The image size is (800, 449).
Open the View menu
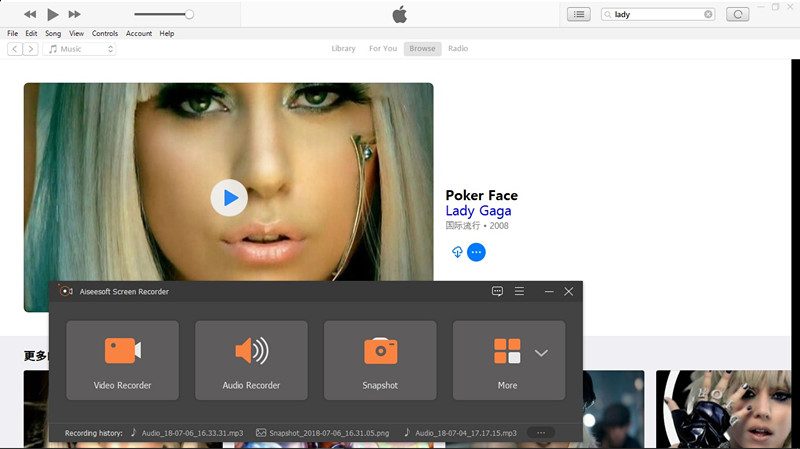(x=77, y=33)
